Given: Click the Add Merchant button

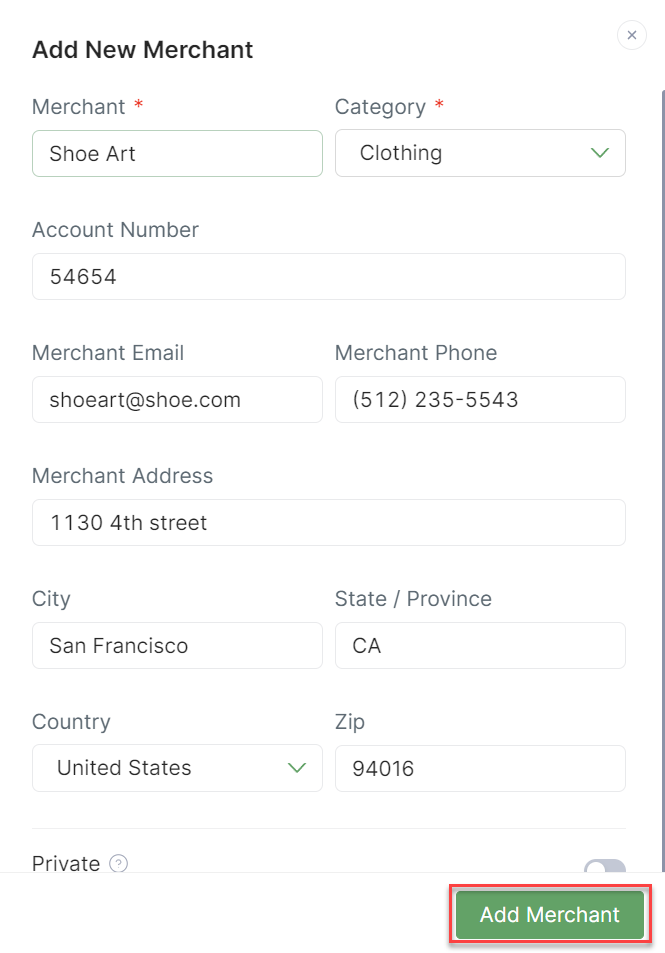Looking at the screenshot, I should click(x=549, y=915).
